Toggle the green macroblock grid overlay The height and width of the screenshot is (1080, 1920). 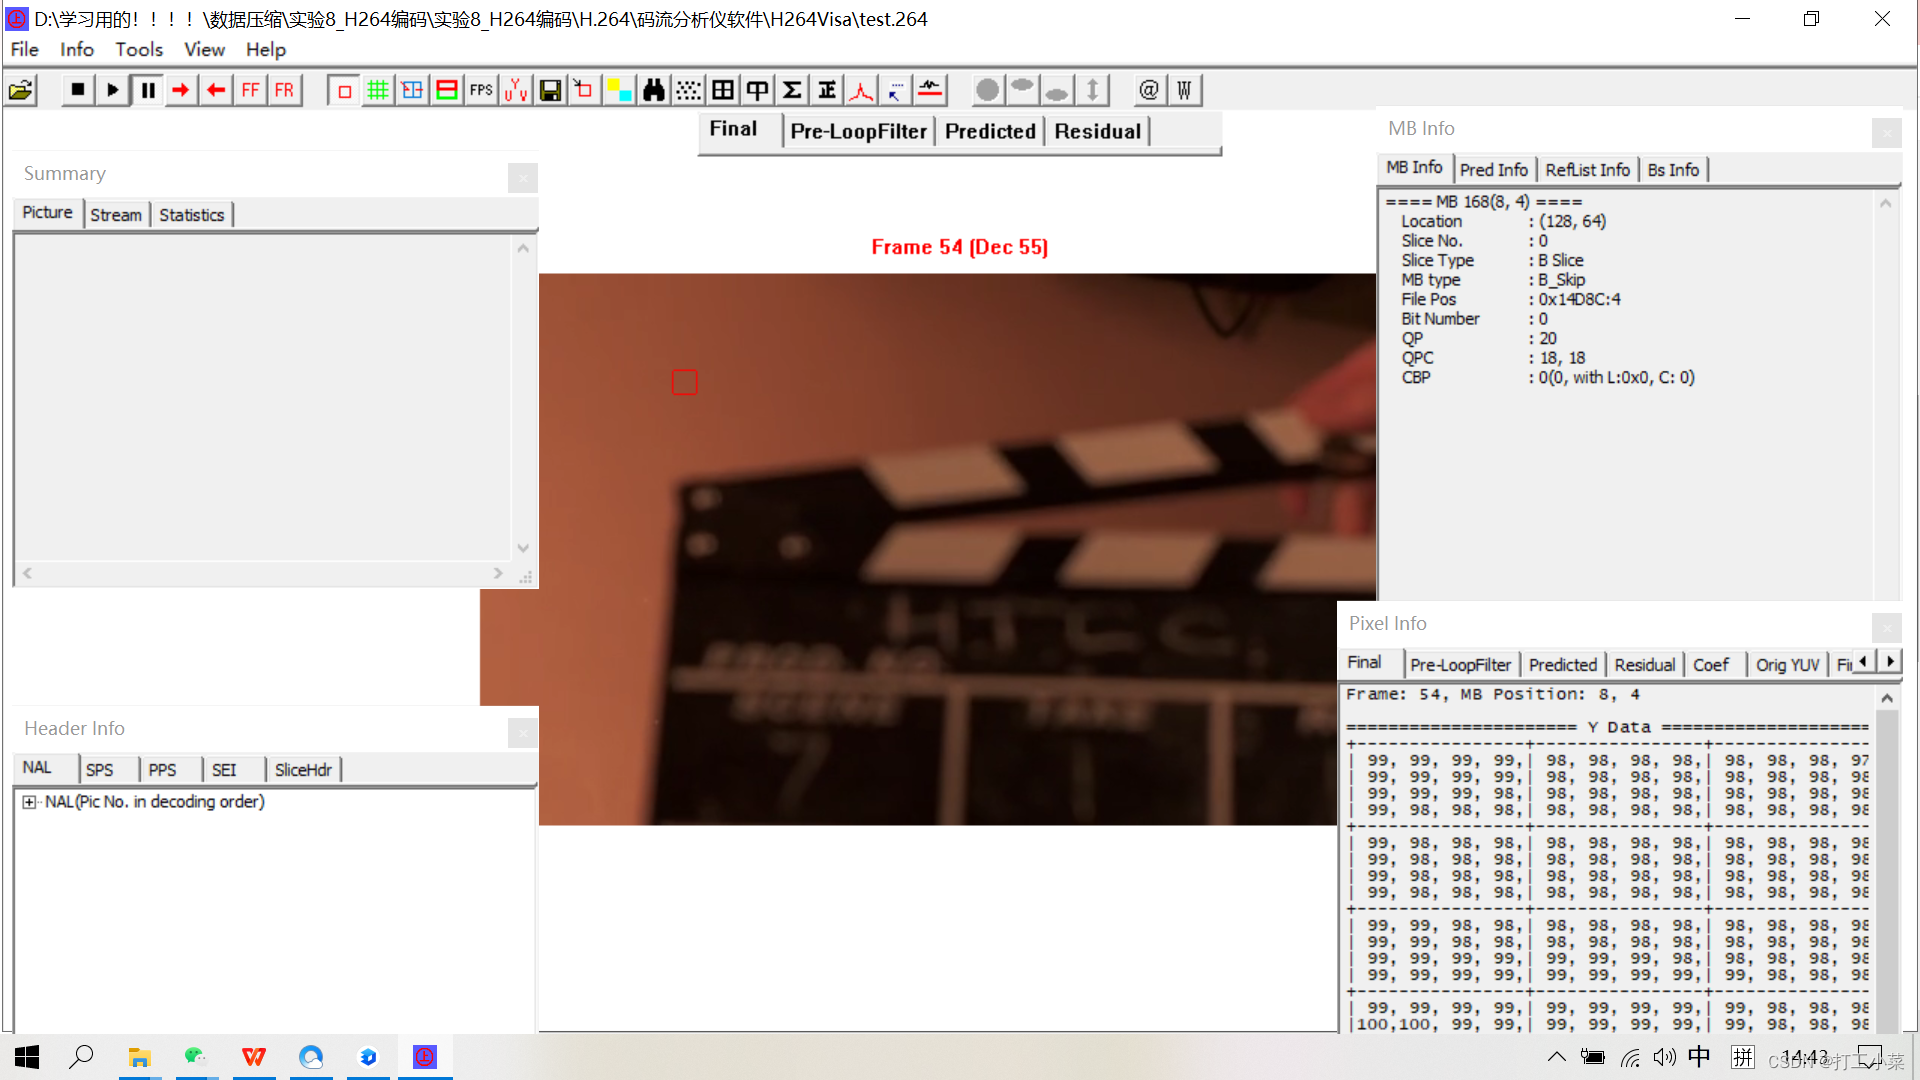click(377, 91)
